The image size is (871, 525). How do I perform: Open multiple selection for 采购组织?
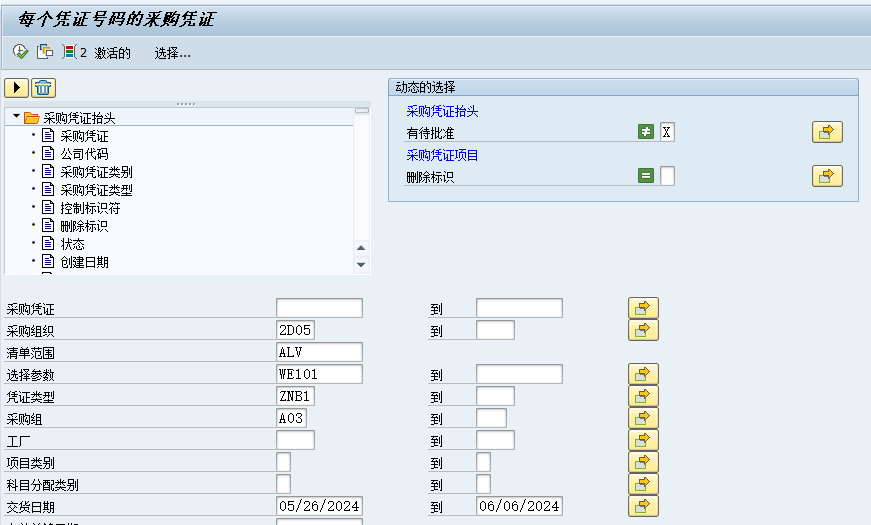point(643,330)
